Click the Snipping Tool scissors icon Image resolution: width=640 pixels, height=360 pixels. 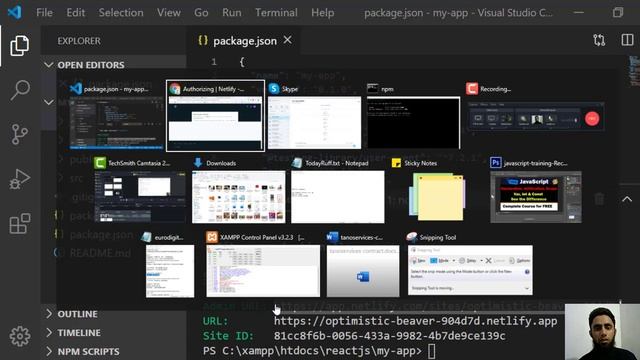click(412, 237)
